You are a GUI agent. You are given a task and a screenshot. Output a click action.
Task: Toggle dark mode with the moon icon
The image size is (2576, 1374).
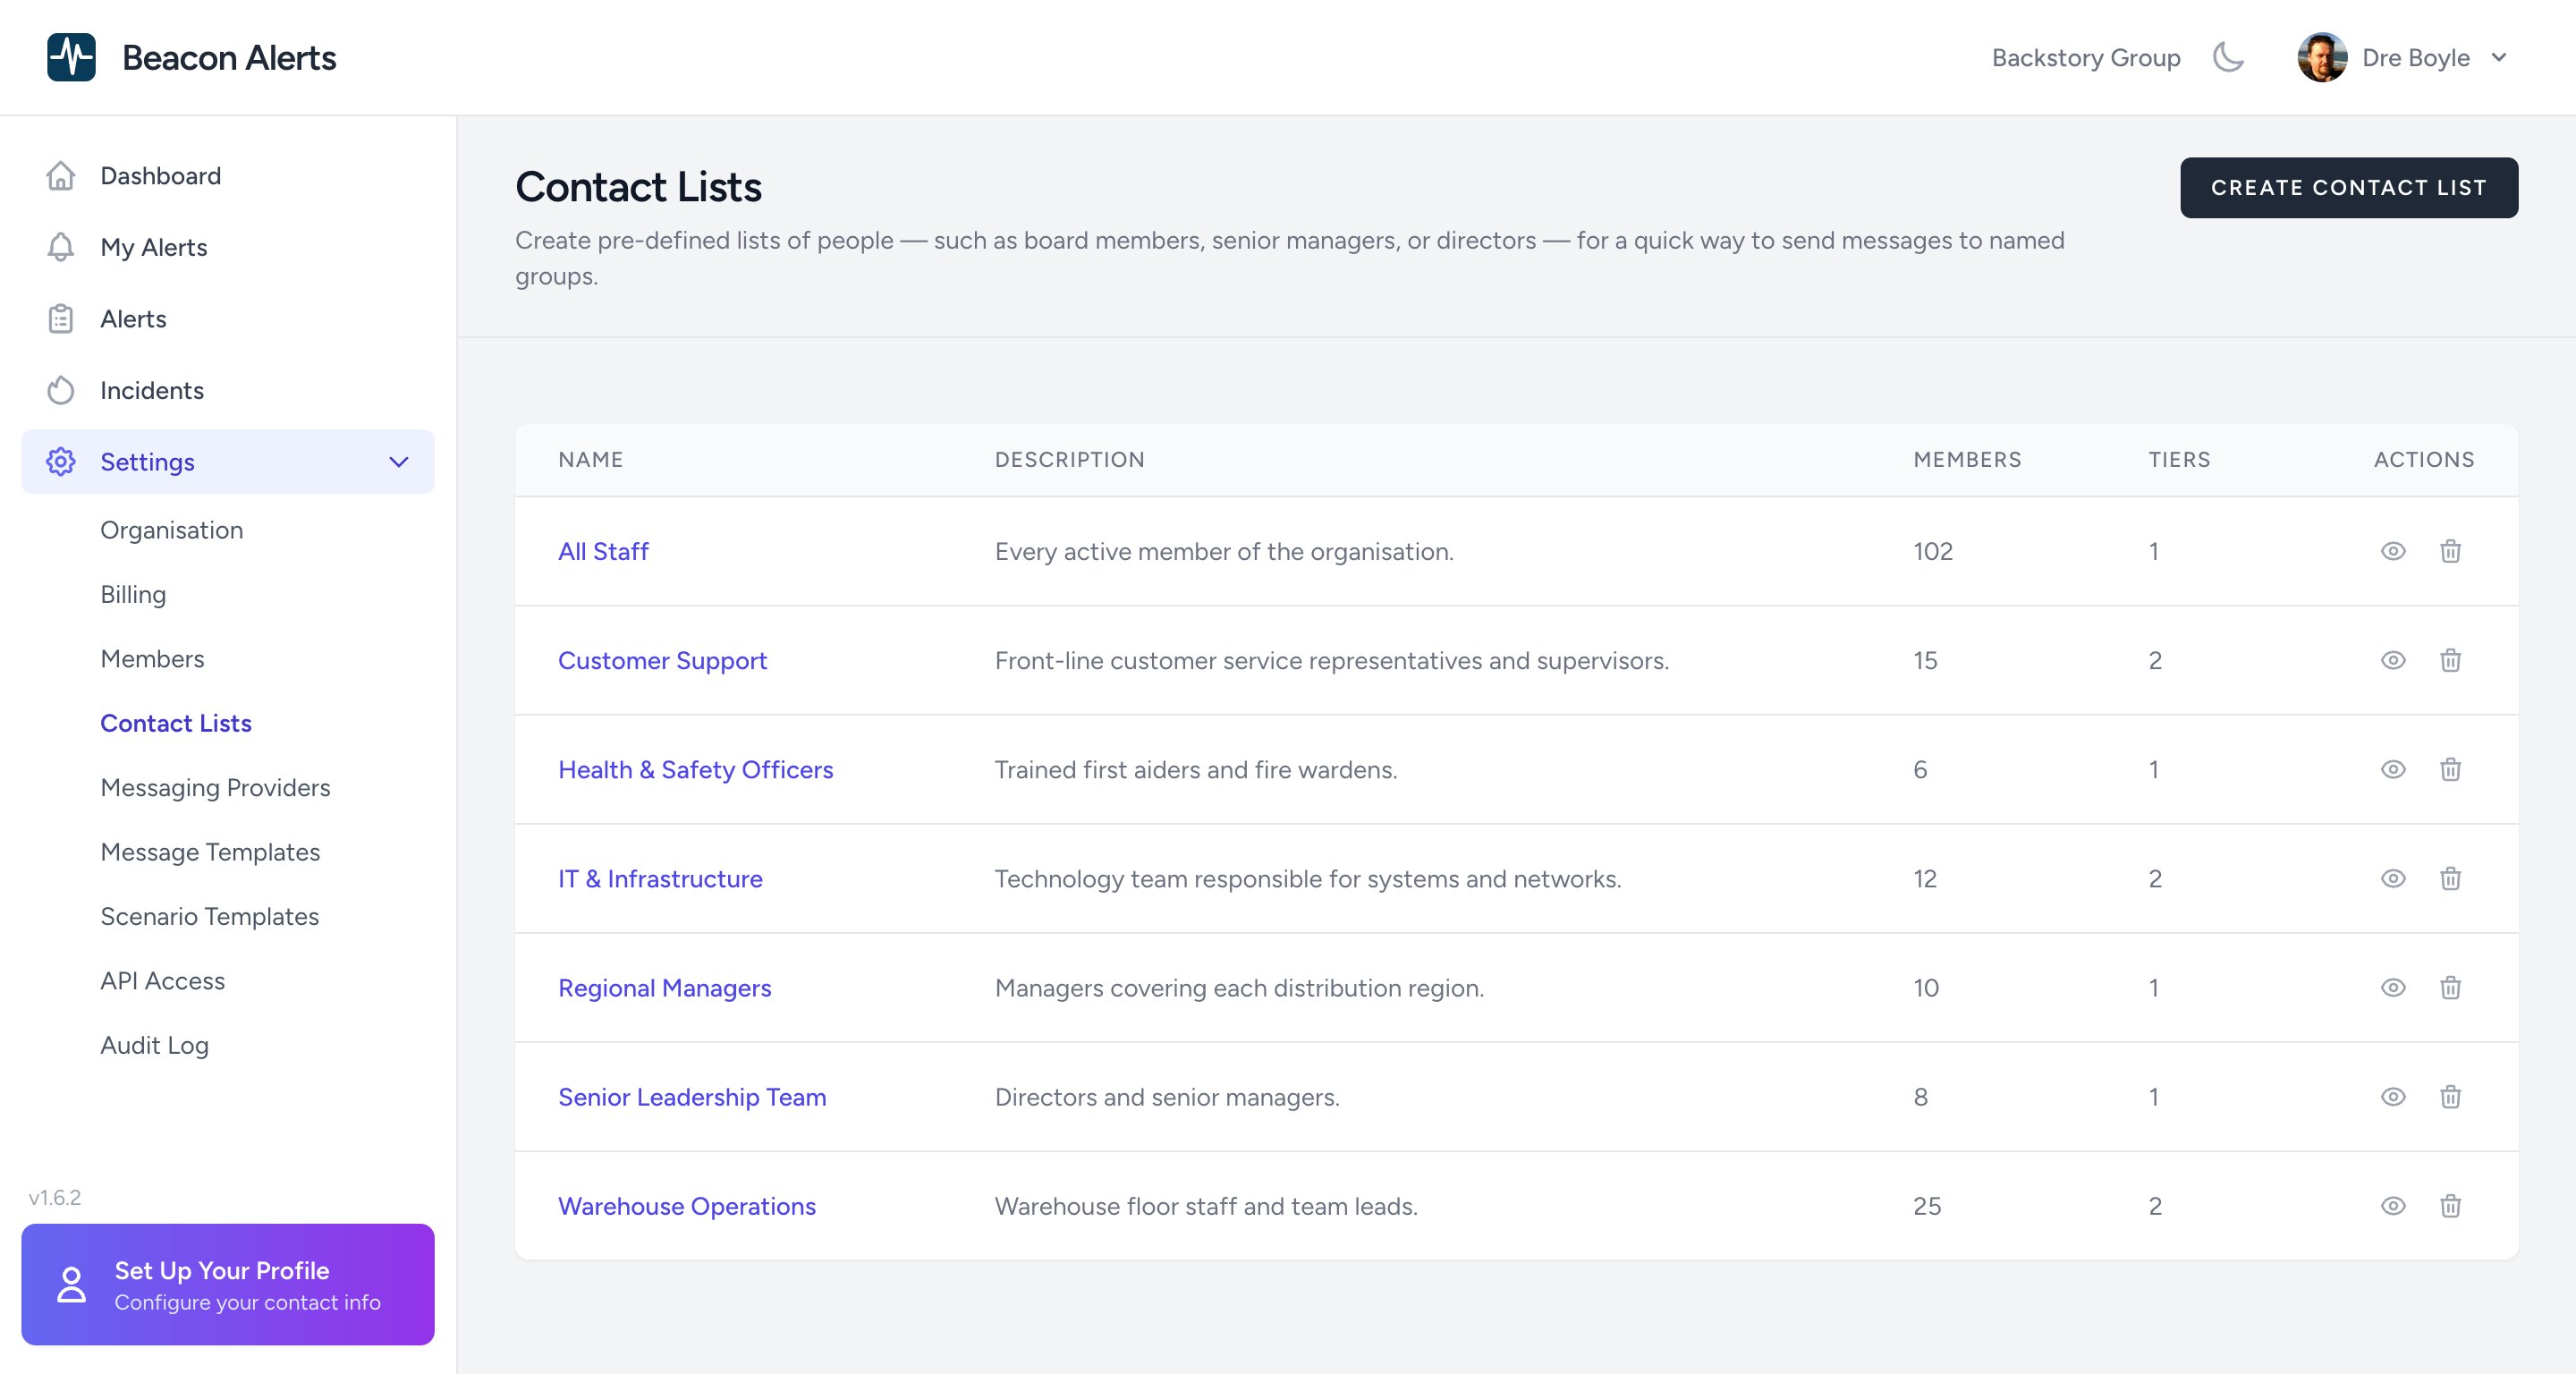pyautogui.click(x=2228, y=57)
